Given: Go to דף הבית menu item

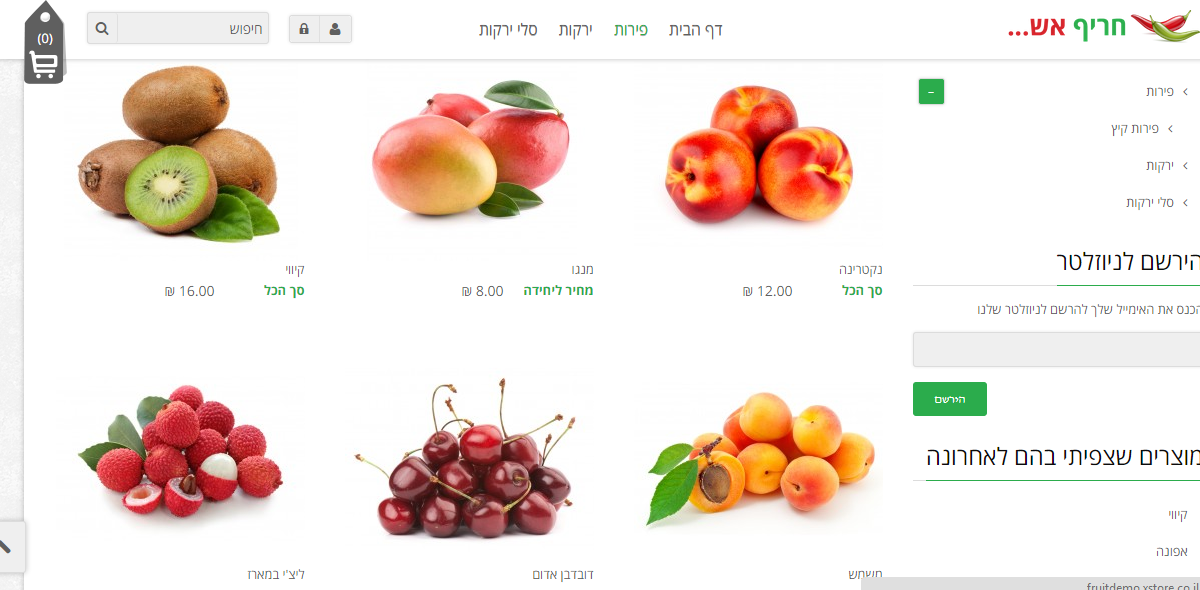Looking at the screenshot, I should coord(696,30).
